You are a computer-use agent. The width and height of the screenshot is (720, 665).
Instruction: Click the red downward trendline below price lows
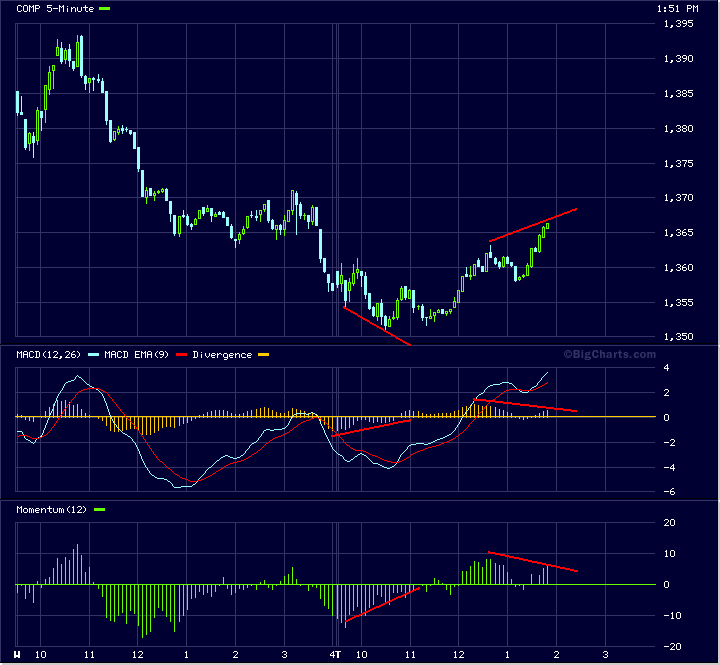(x=376, y=325)
